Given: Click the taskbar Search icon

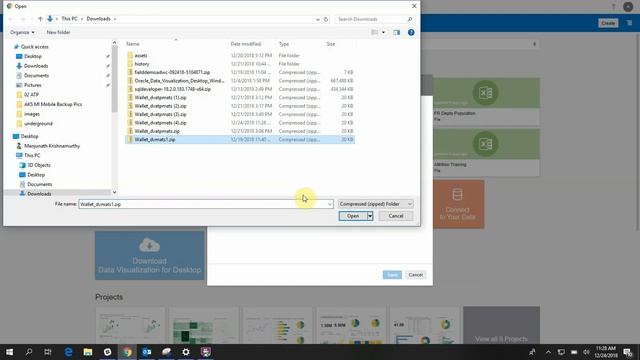Looking at the screenshot, I should [29, 352].
